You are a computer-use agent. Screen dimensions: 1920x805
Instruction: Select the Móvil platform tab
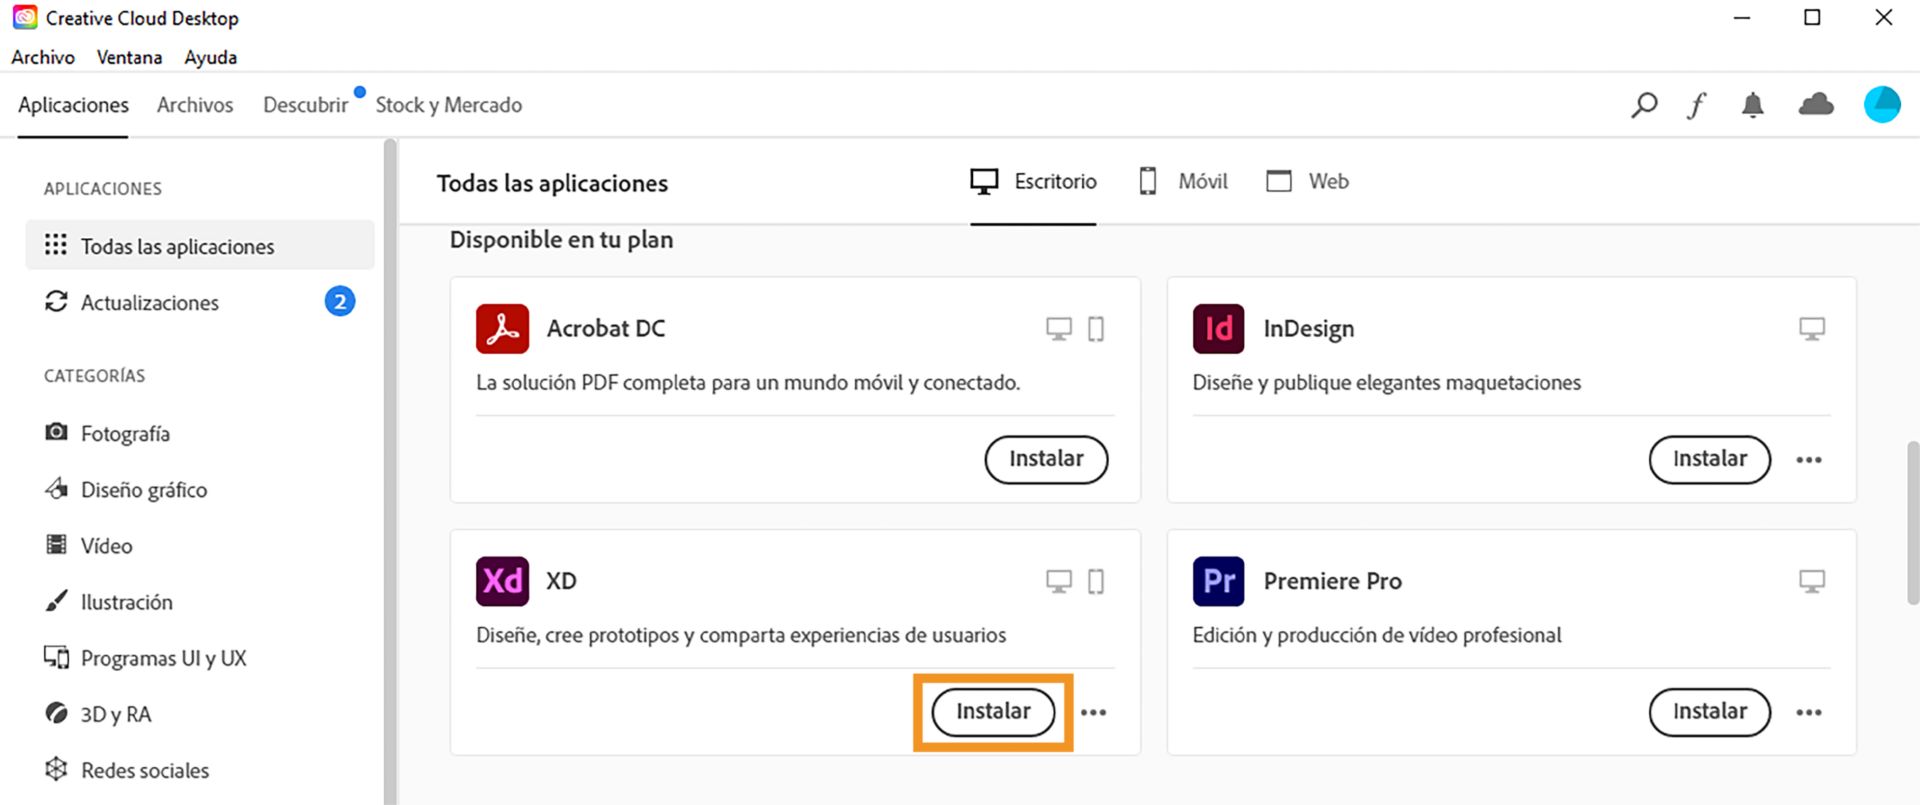coord(1183,181)
